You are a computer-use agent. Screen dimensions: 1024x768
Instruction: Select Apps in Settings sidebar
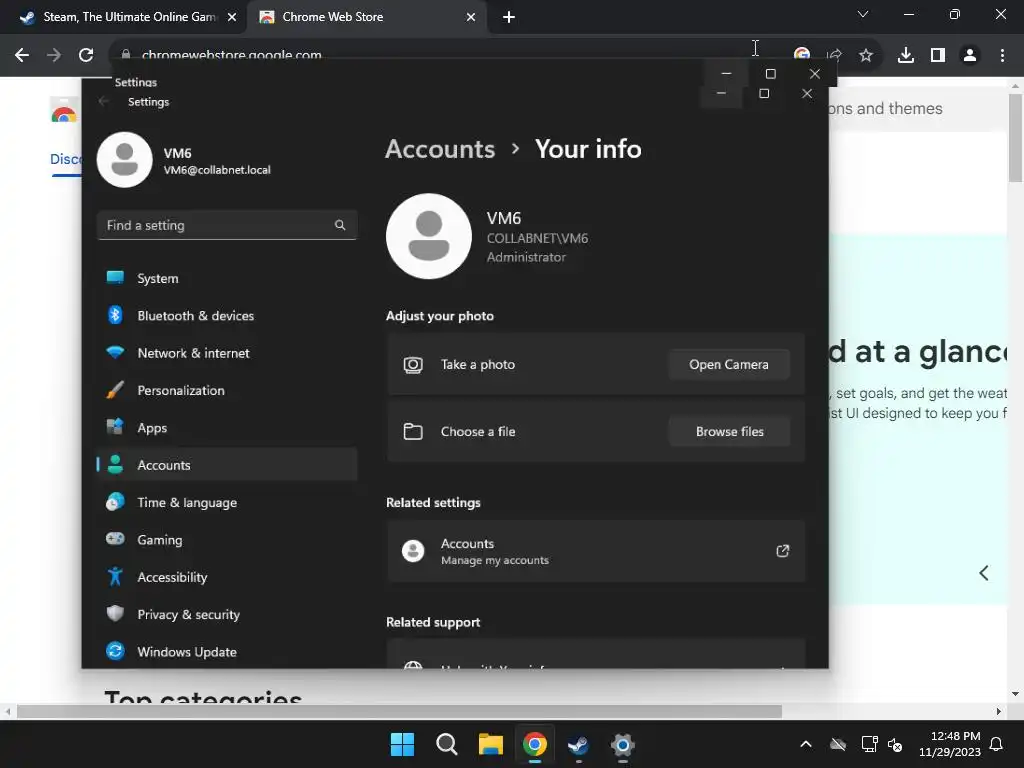pos(227,428)
